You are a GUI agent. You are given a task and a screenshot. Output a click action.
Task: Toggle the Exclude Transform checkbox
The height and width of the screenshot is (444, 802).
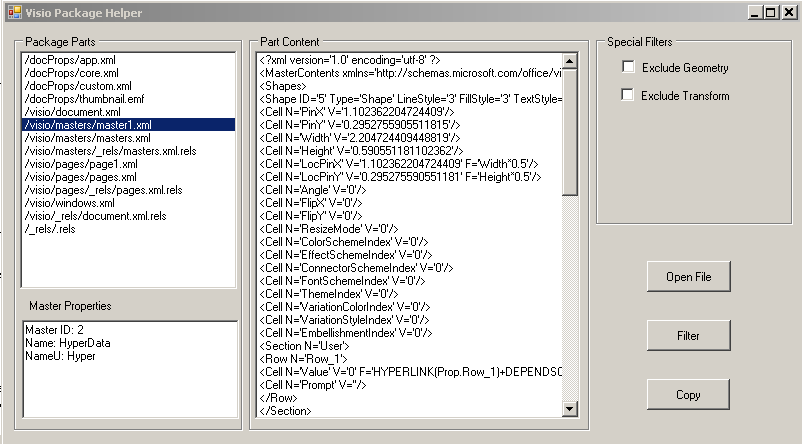click(x=627, y=95)
